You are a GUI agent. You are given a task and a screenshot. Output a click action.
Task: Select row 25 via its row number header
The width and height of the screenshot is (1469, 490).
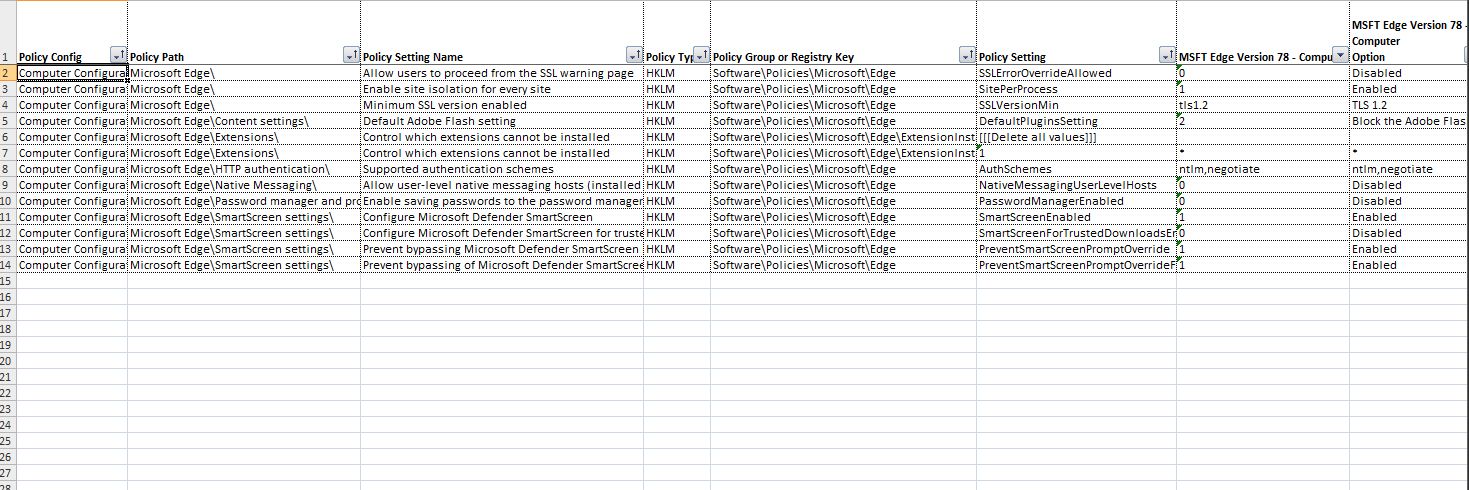point(8,441)
